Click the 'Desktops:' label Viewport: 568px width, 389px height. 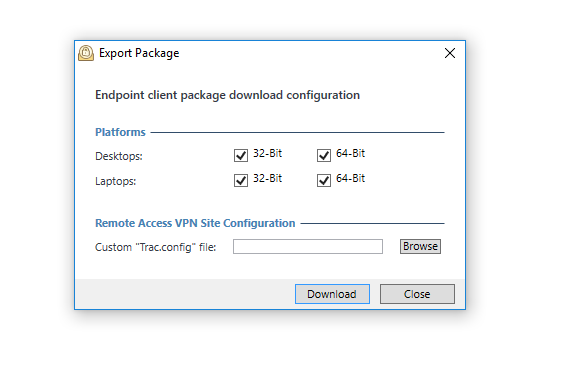pos(119,156)
